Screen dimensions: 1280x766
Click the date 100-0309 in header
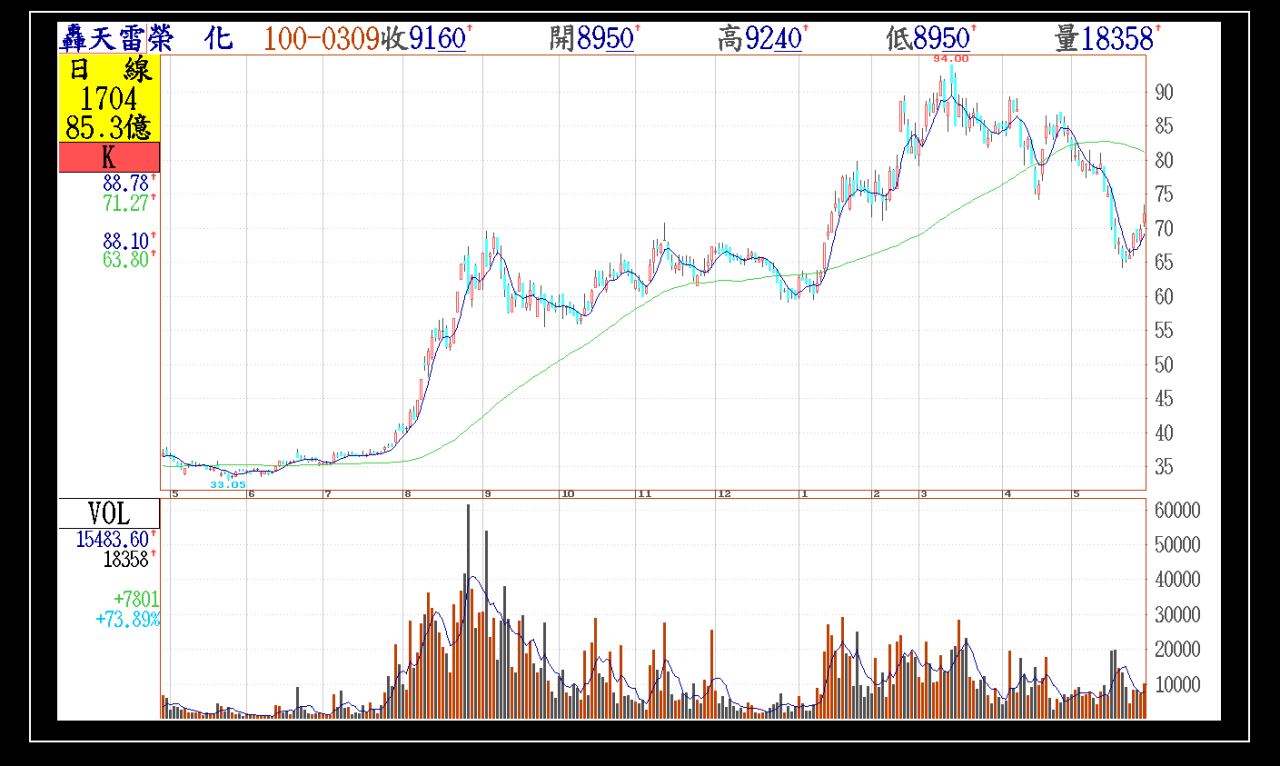[x=321, y=39]
